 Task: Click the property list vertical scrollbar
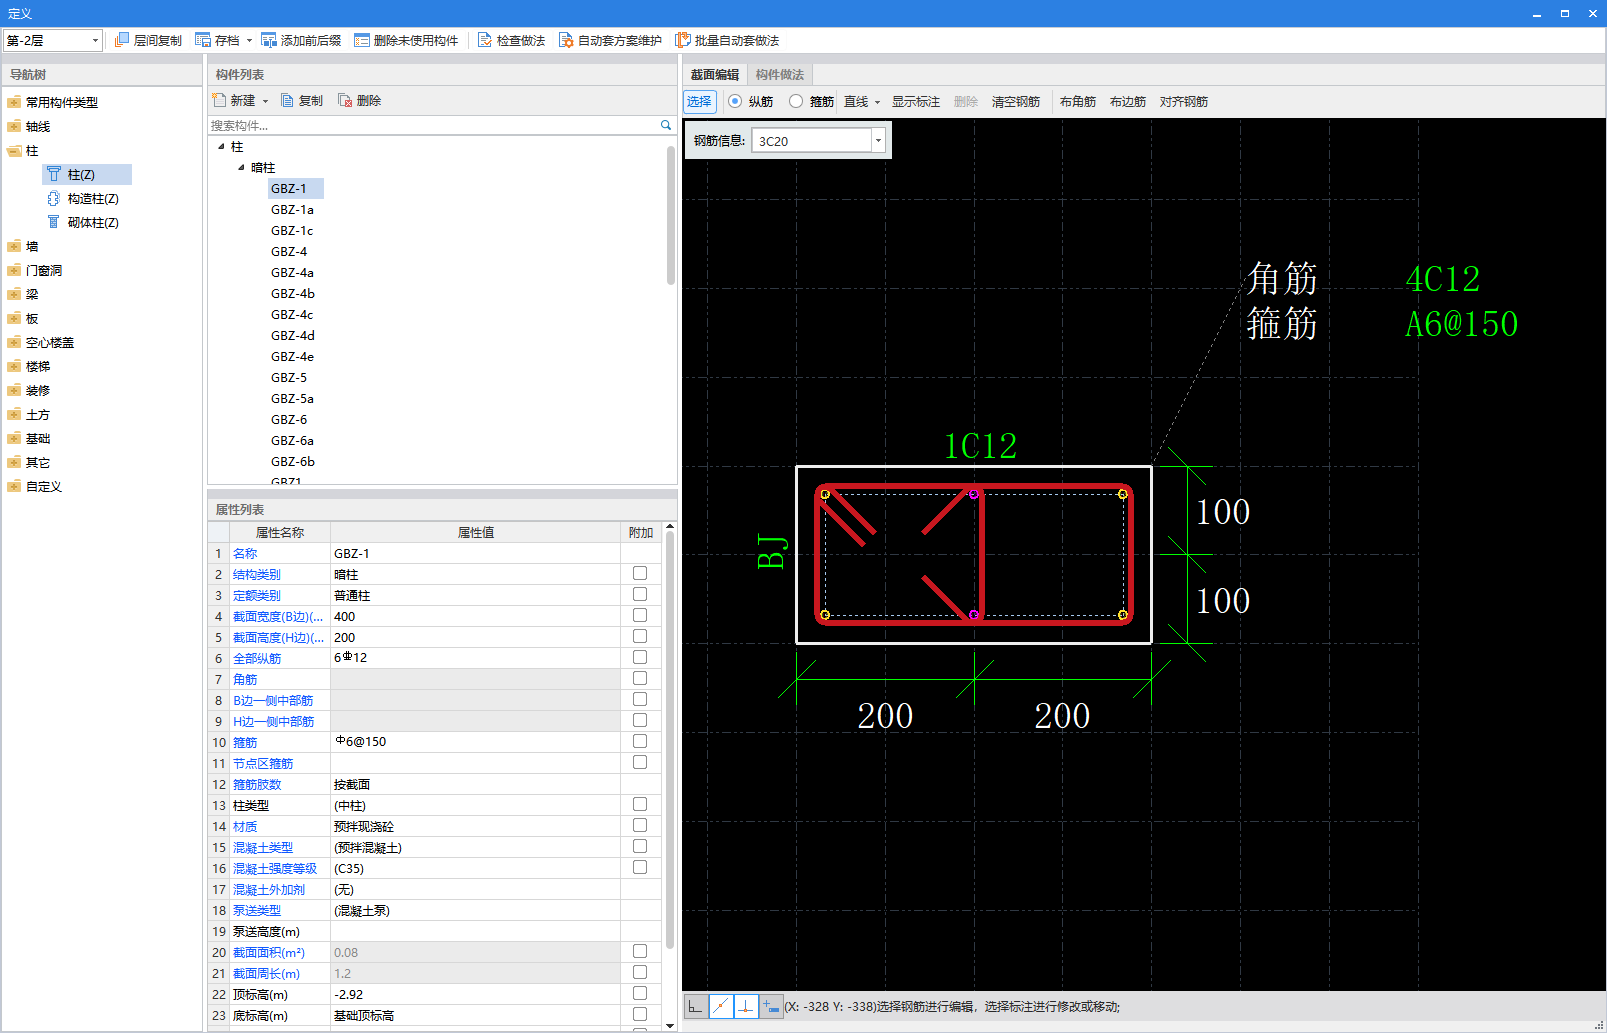[670, 740]
